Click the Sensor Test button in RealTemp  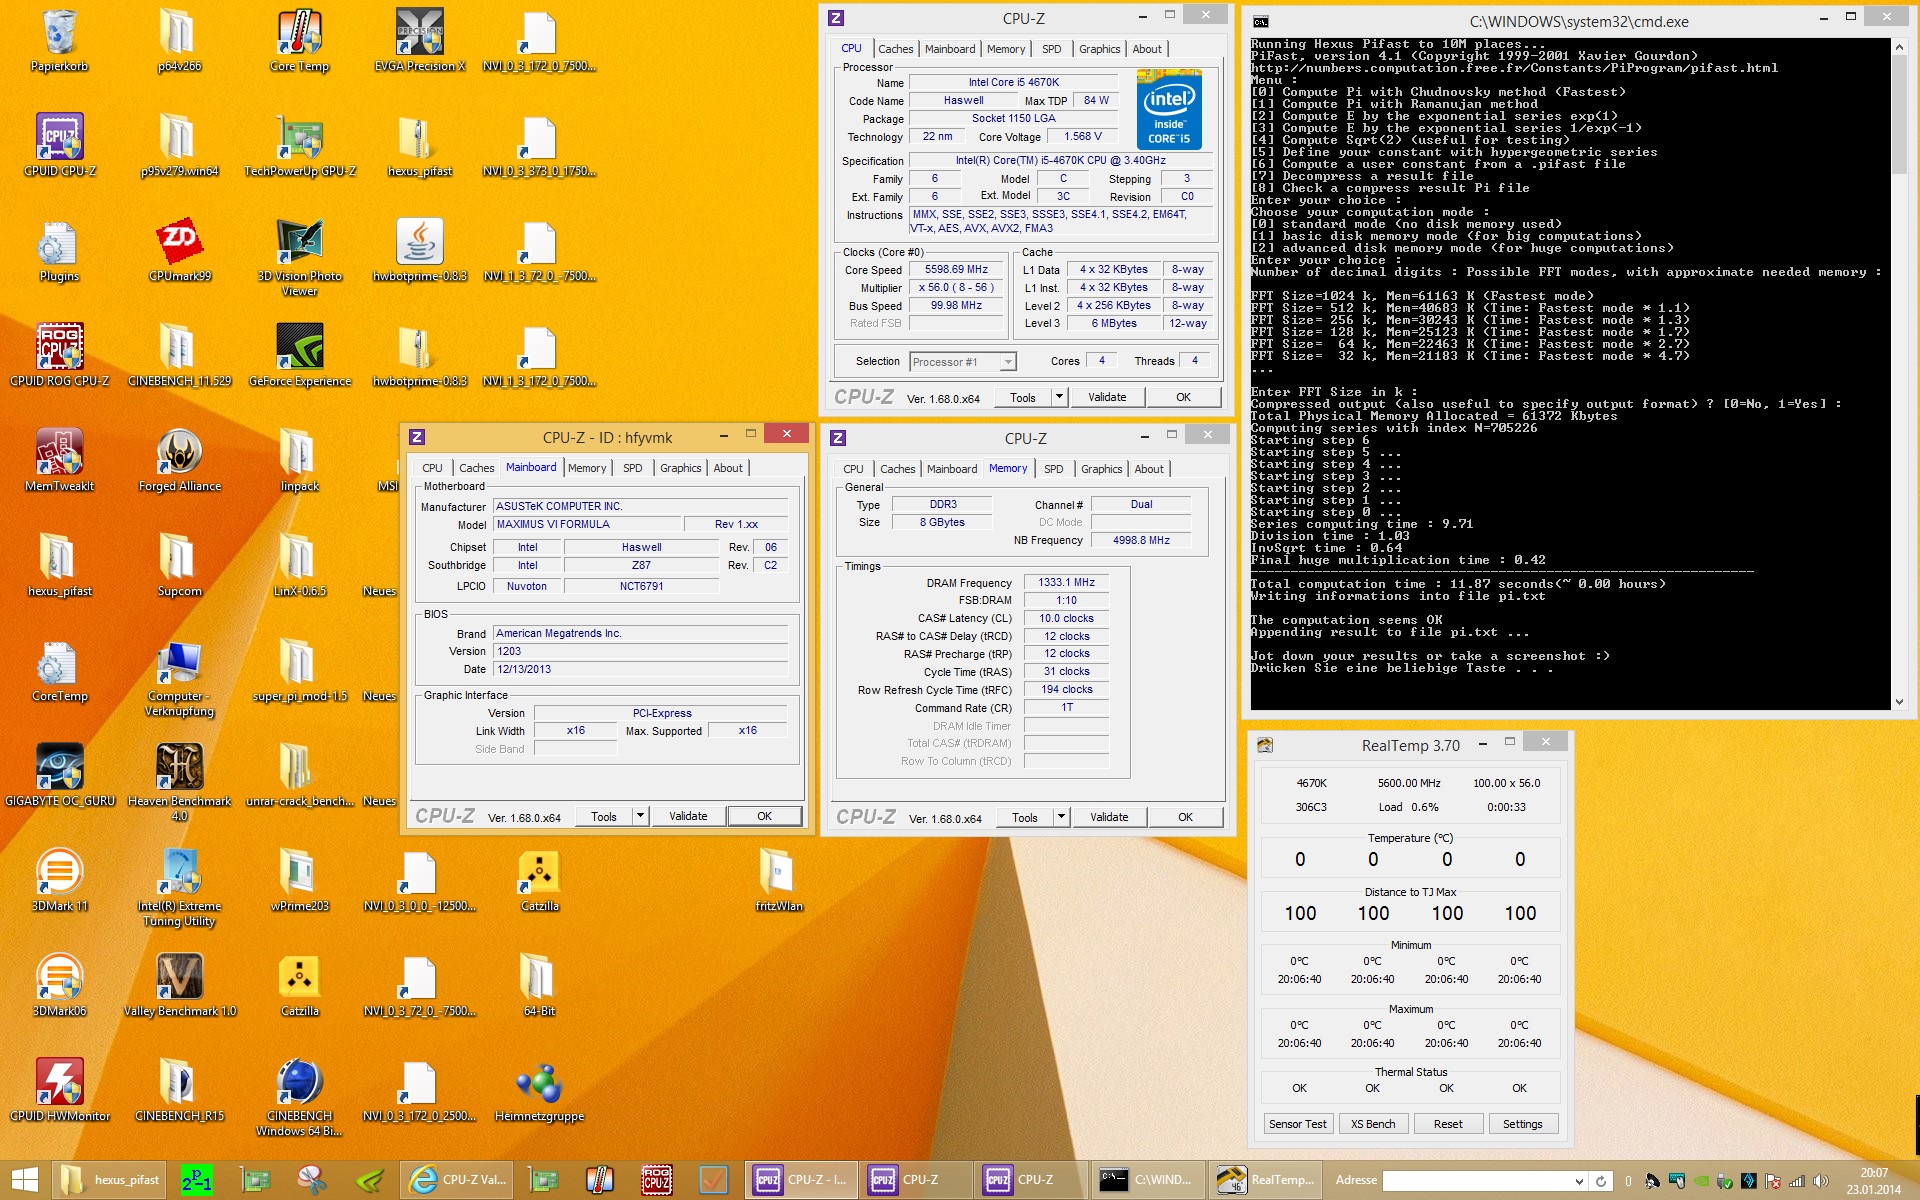pyautogui.click(x=1297, y=1124)
